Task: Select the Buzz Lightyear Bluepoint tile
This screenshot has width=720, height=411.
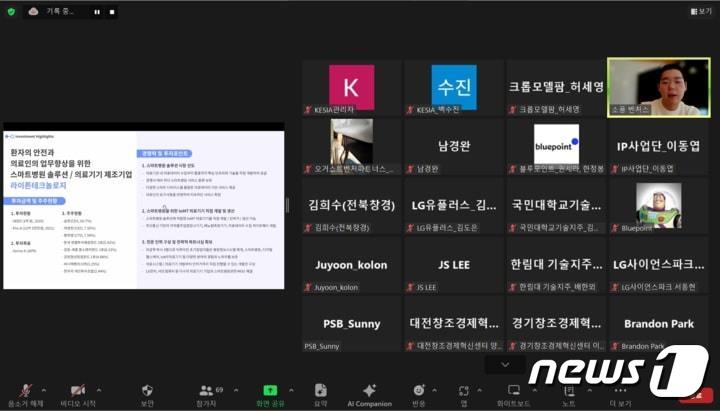Action: [658, 205]
